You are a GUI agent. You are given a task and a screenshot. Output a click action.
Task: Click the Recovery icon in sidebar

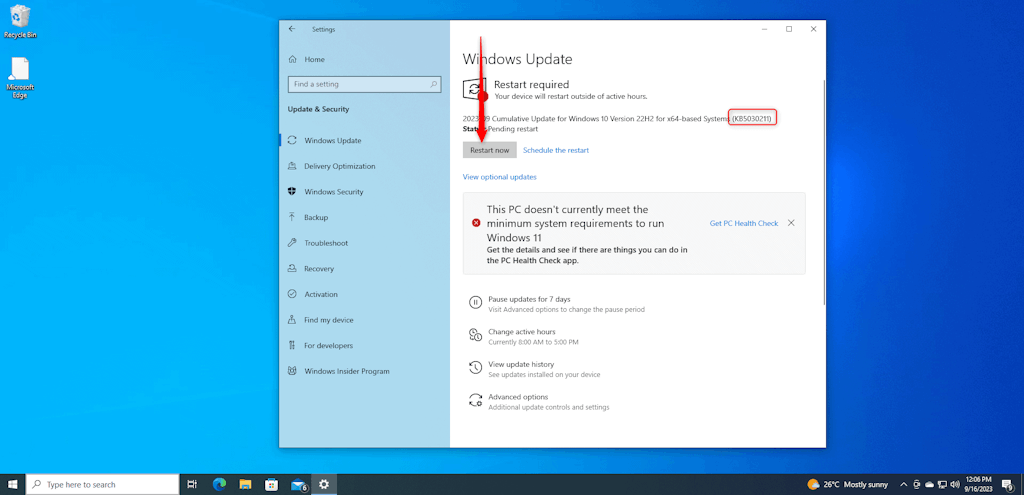tap(293, 268)
